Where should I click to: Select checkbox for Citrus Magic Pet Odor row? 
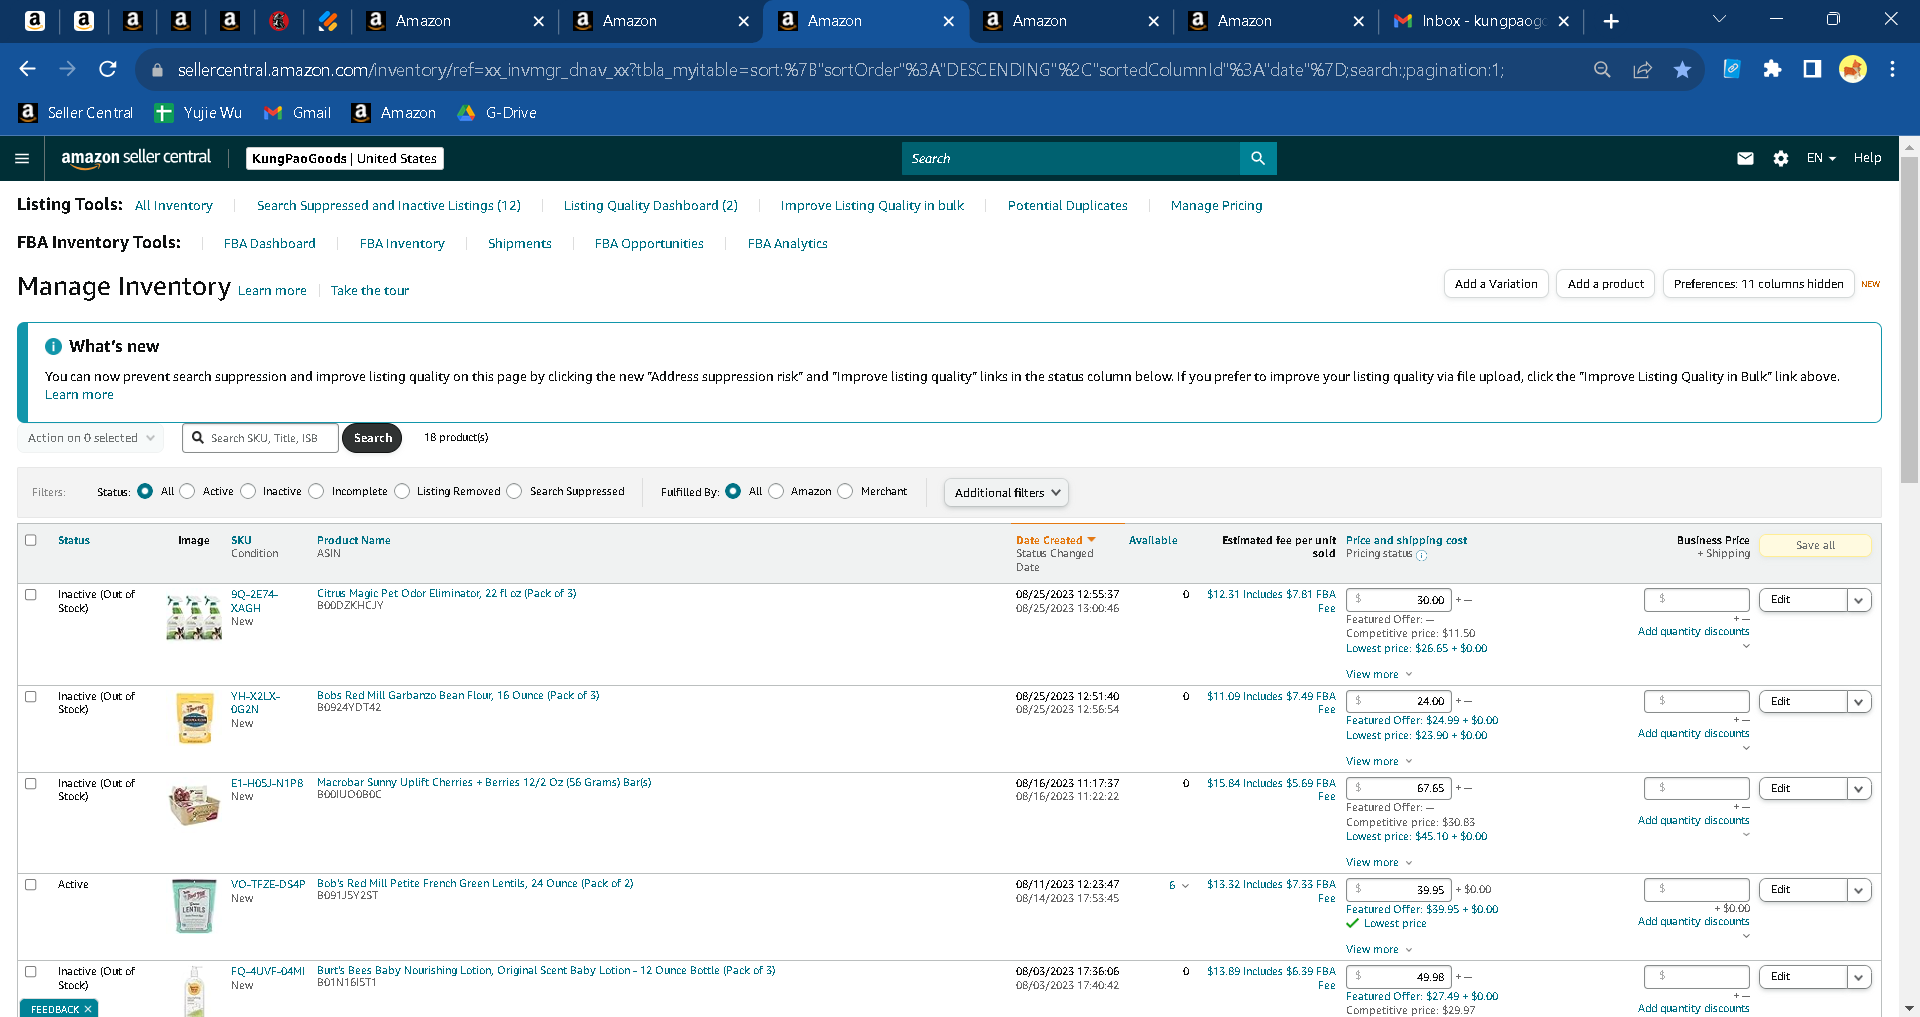(x=31, y=594)
